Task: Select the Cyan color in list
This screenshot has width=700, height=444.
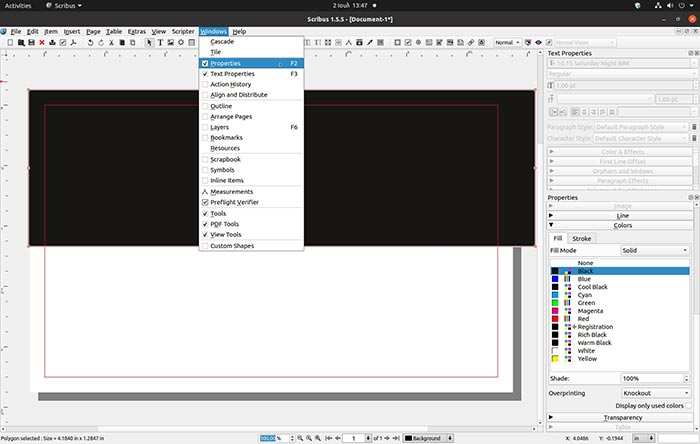Action: (620, 295)
